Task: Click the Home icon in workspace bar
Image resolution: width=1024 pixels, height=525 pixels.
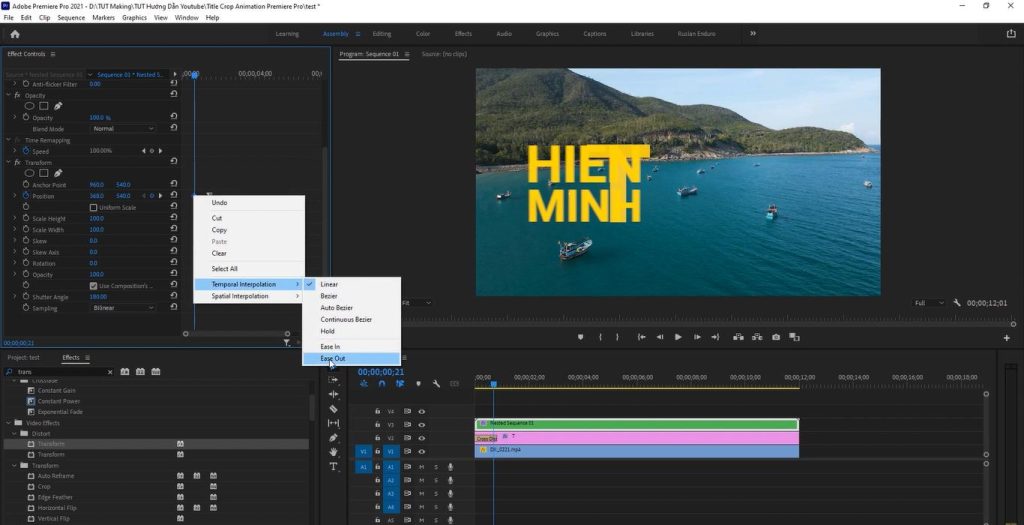Action: coord(14,34)
